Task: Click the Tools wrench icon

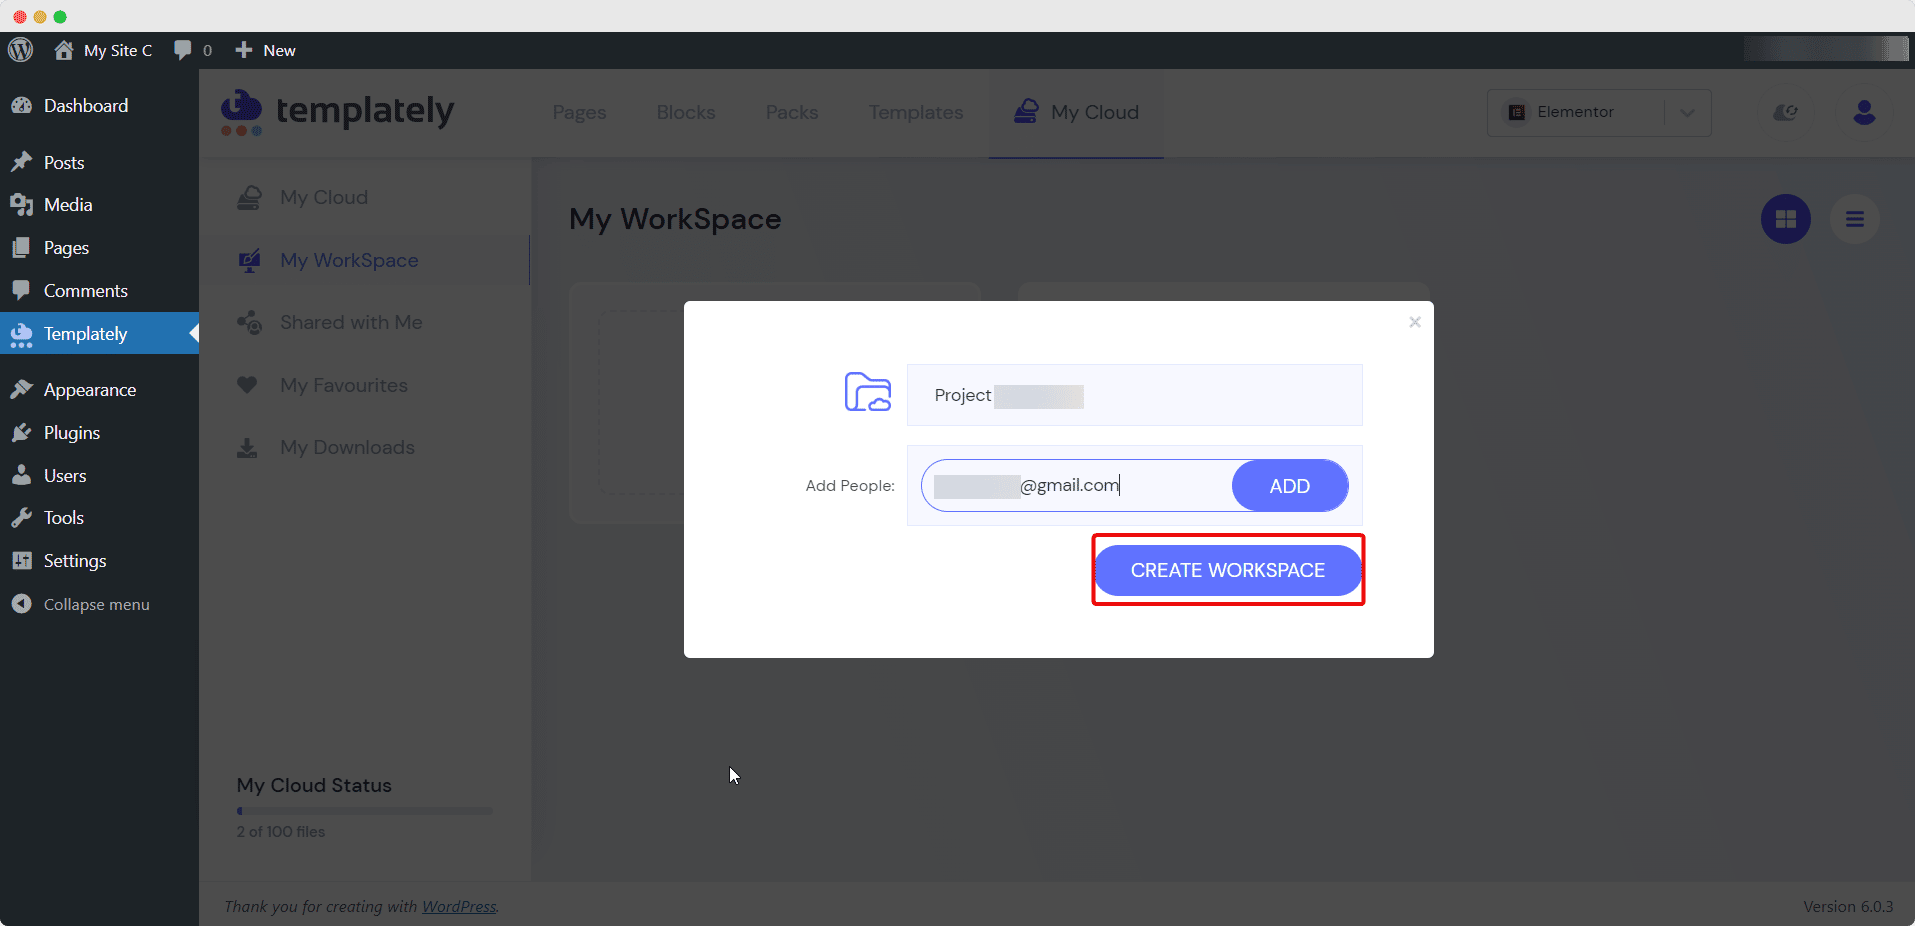Action: pos(21,518)
